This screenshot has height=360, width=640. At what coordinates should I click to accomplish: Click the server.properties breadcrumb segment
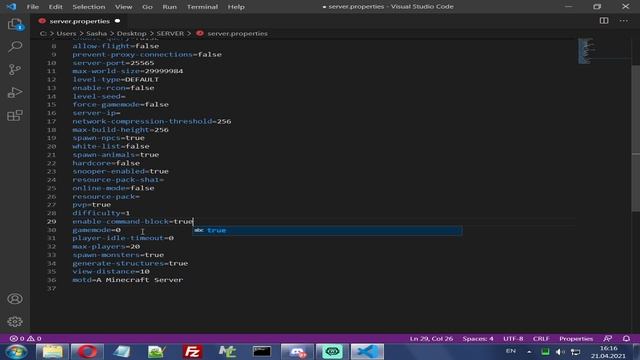click(x=237, y=33)
